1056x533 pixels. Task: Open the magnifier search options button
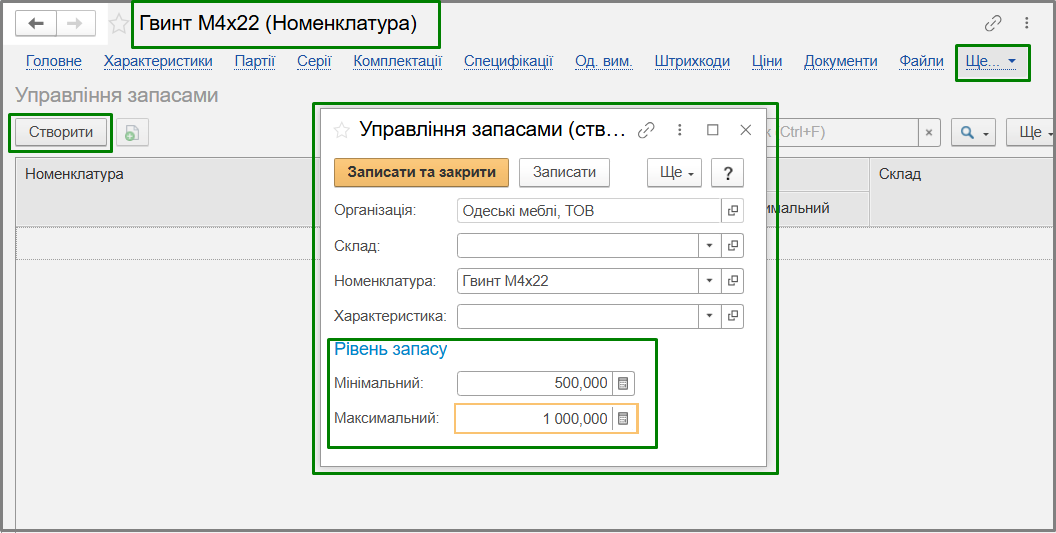973,133
